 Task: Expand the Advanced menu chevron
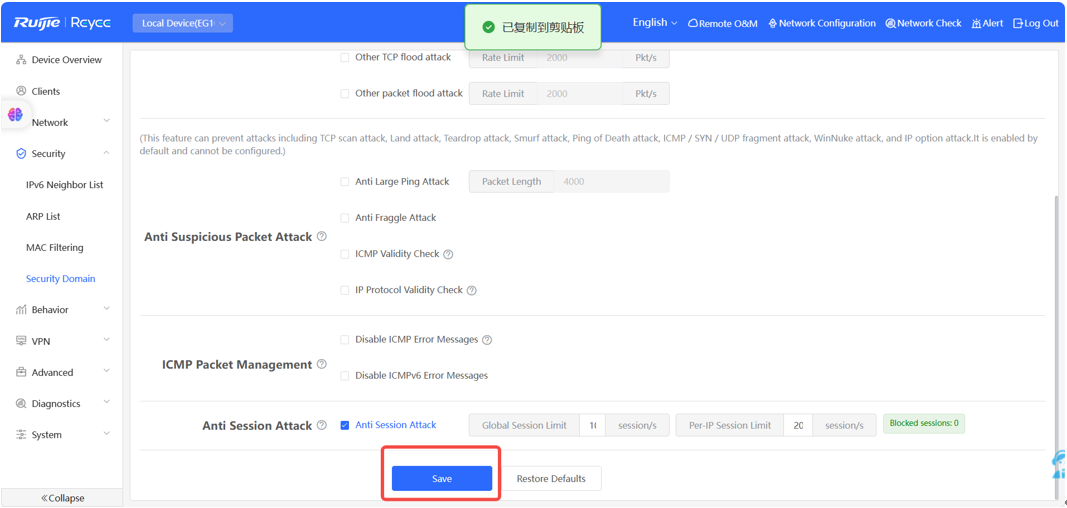point(106,371)
